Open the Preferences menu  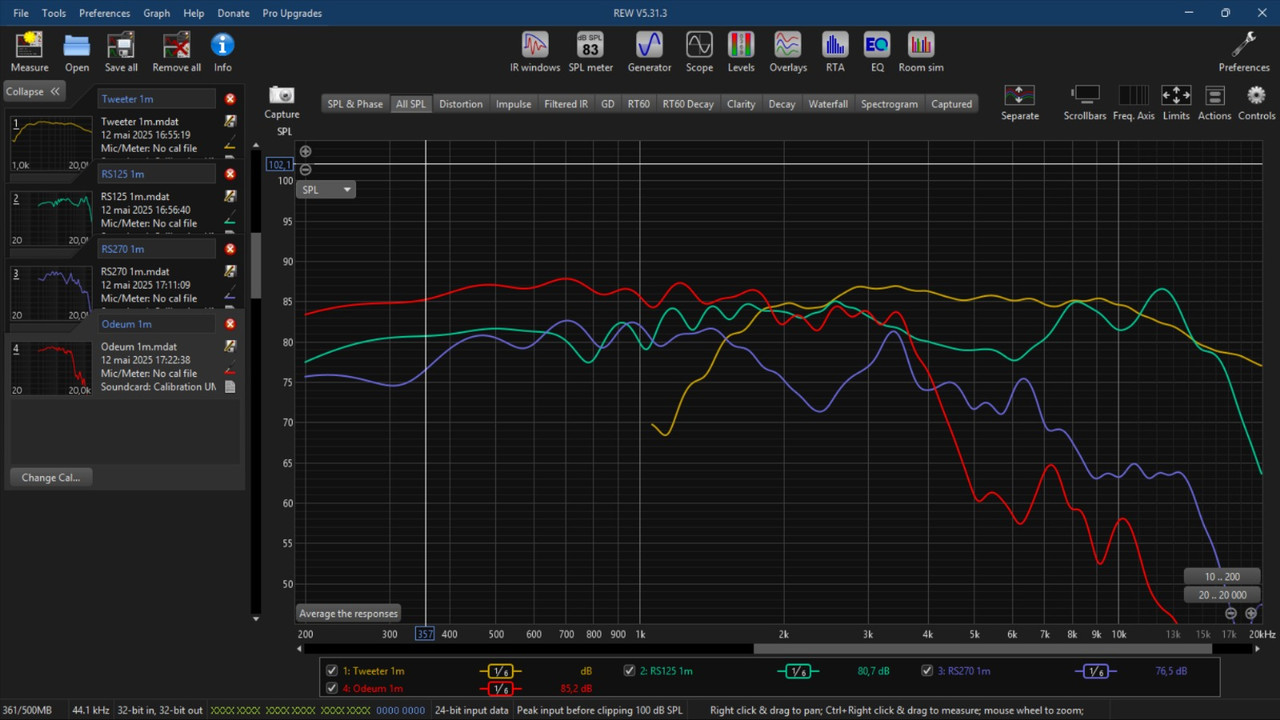coord(104,13)
